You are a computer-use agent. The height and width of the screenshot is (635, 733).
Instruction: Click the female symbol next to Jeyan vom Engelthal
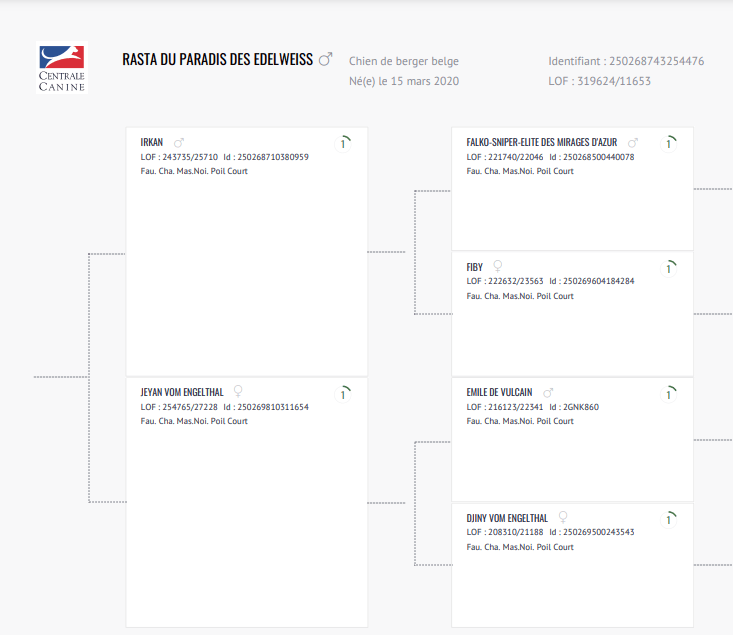pos(238,392)
